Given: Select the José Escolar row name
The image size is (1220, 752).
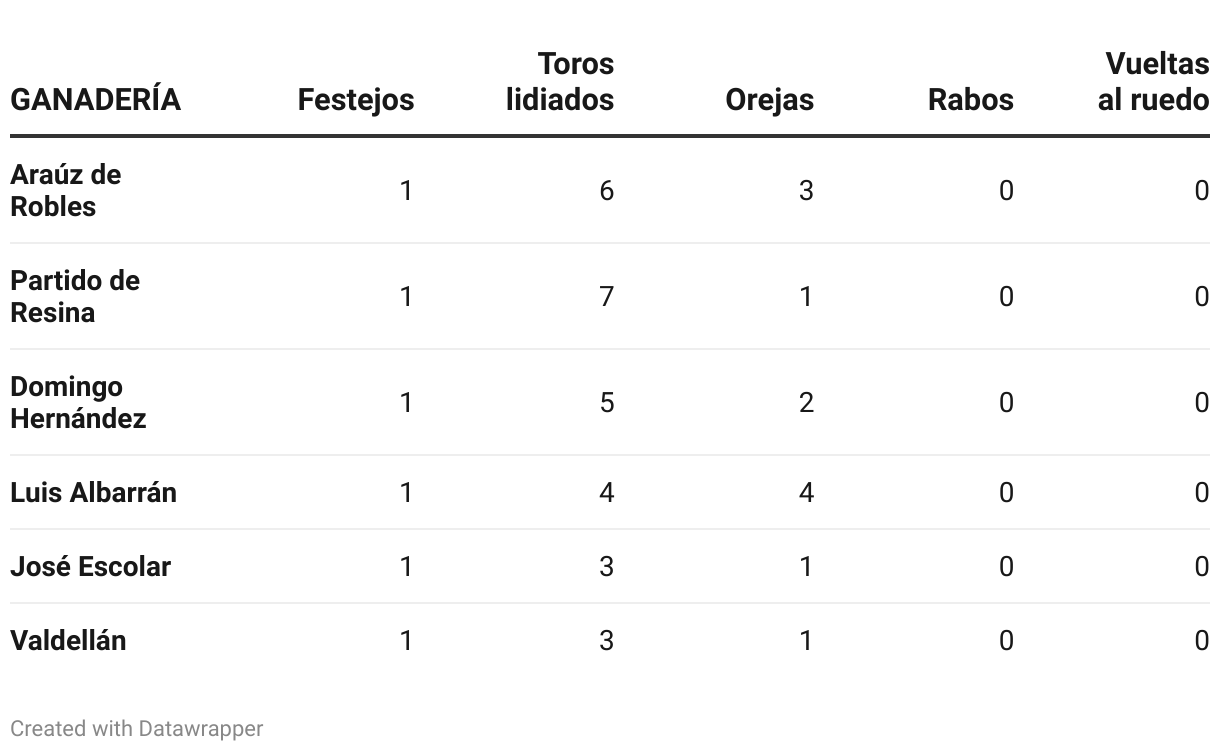Looking at the screenshot, I should point(90,567).
